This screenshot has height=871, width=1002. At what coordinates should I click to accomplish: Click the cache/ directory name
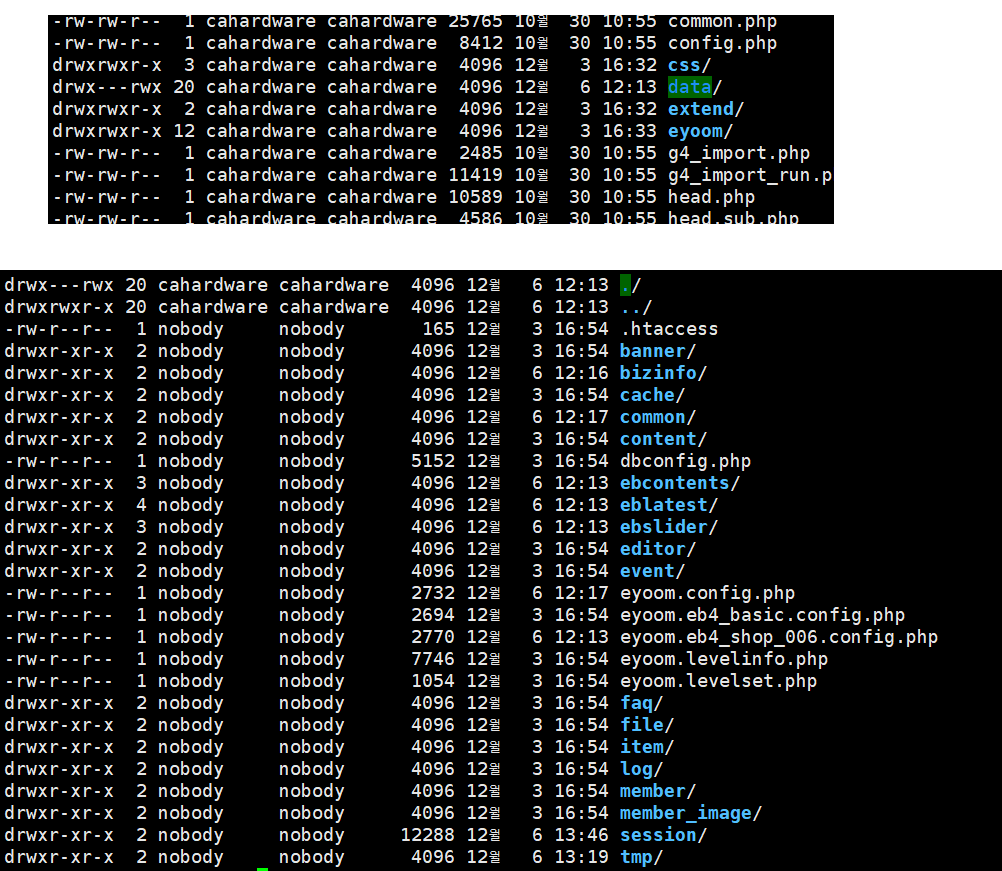pos(652,395)
